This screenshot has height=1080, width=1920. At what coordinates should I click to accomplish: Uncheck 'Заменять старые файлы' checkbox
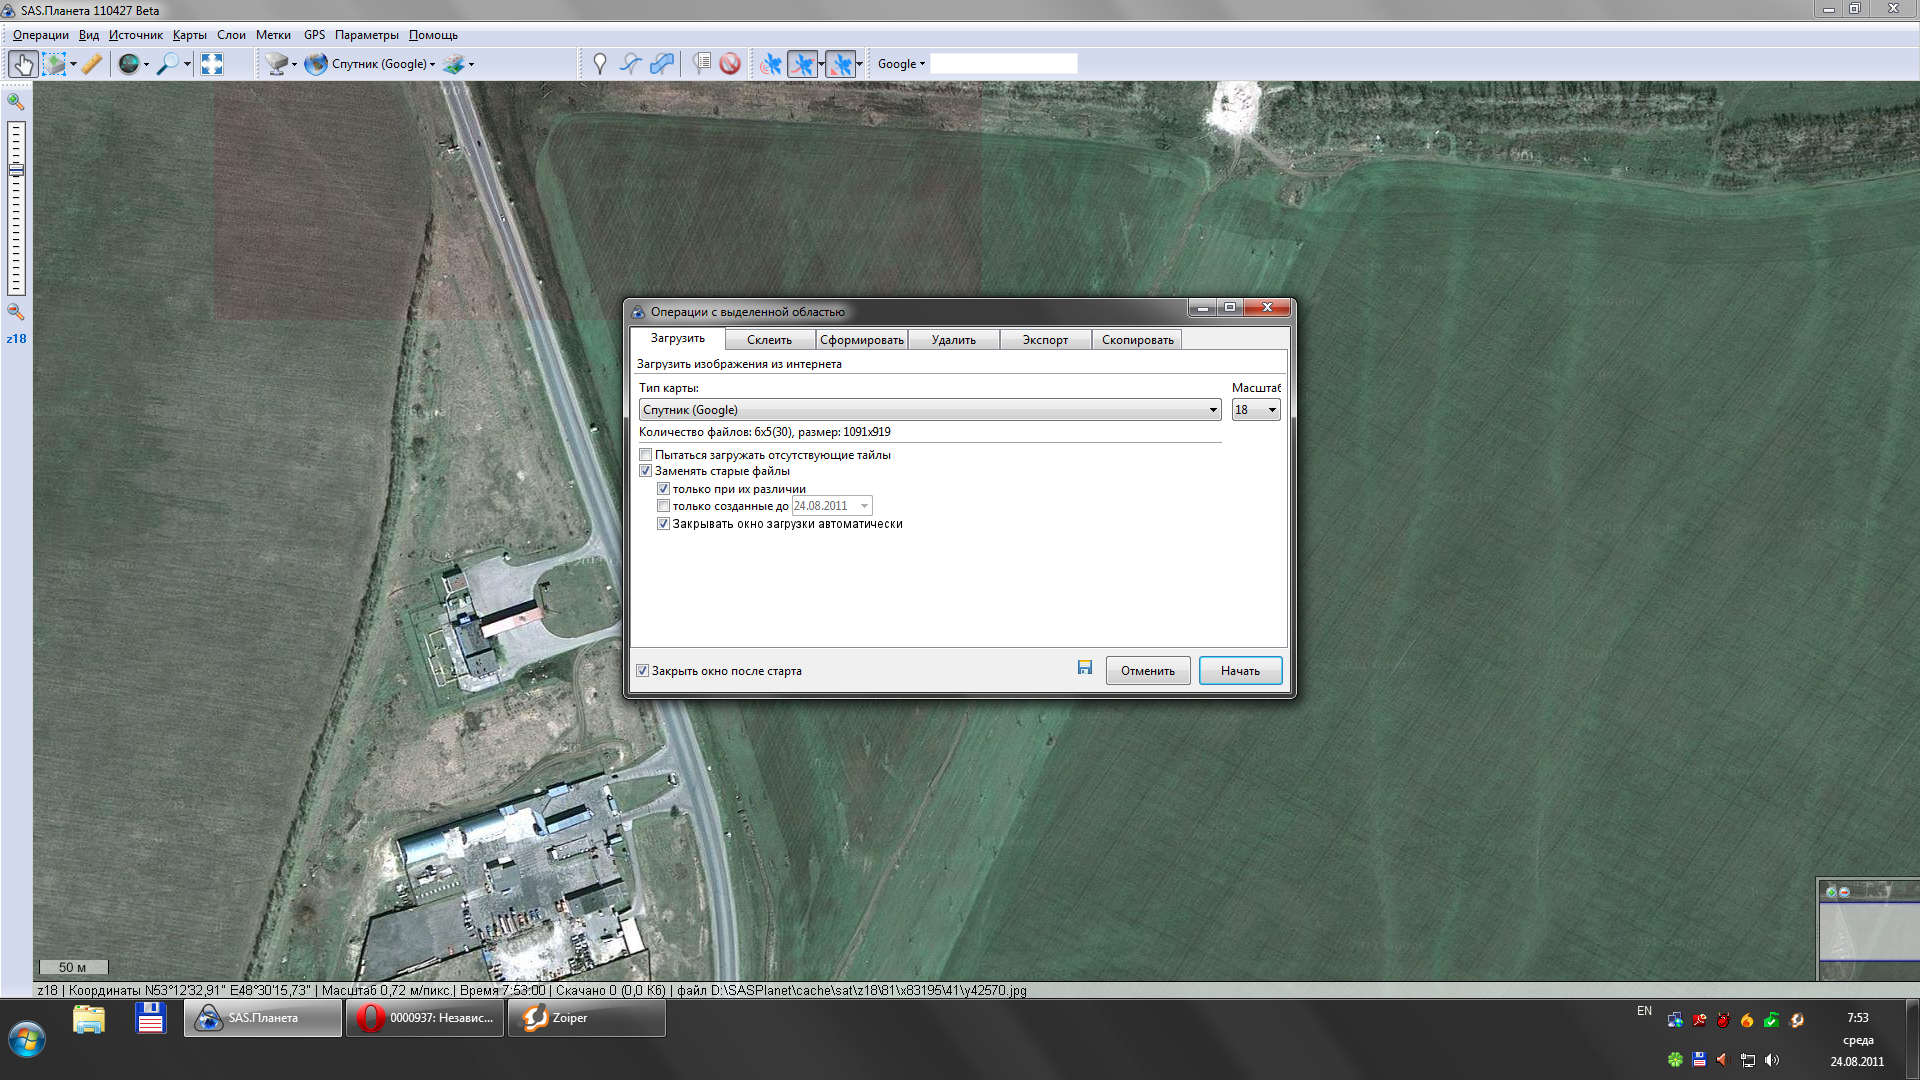coord(646,471)
